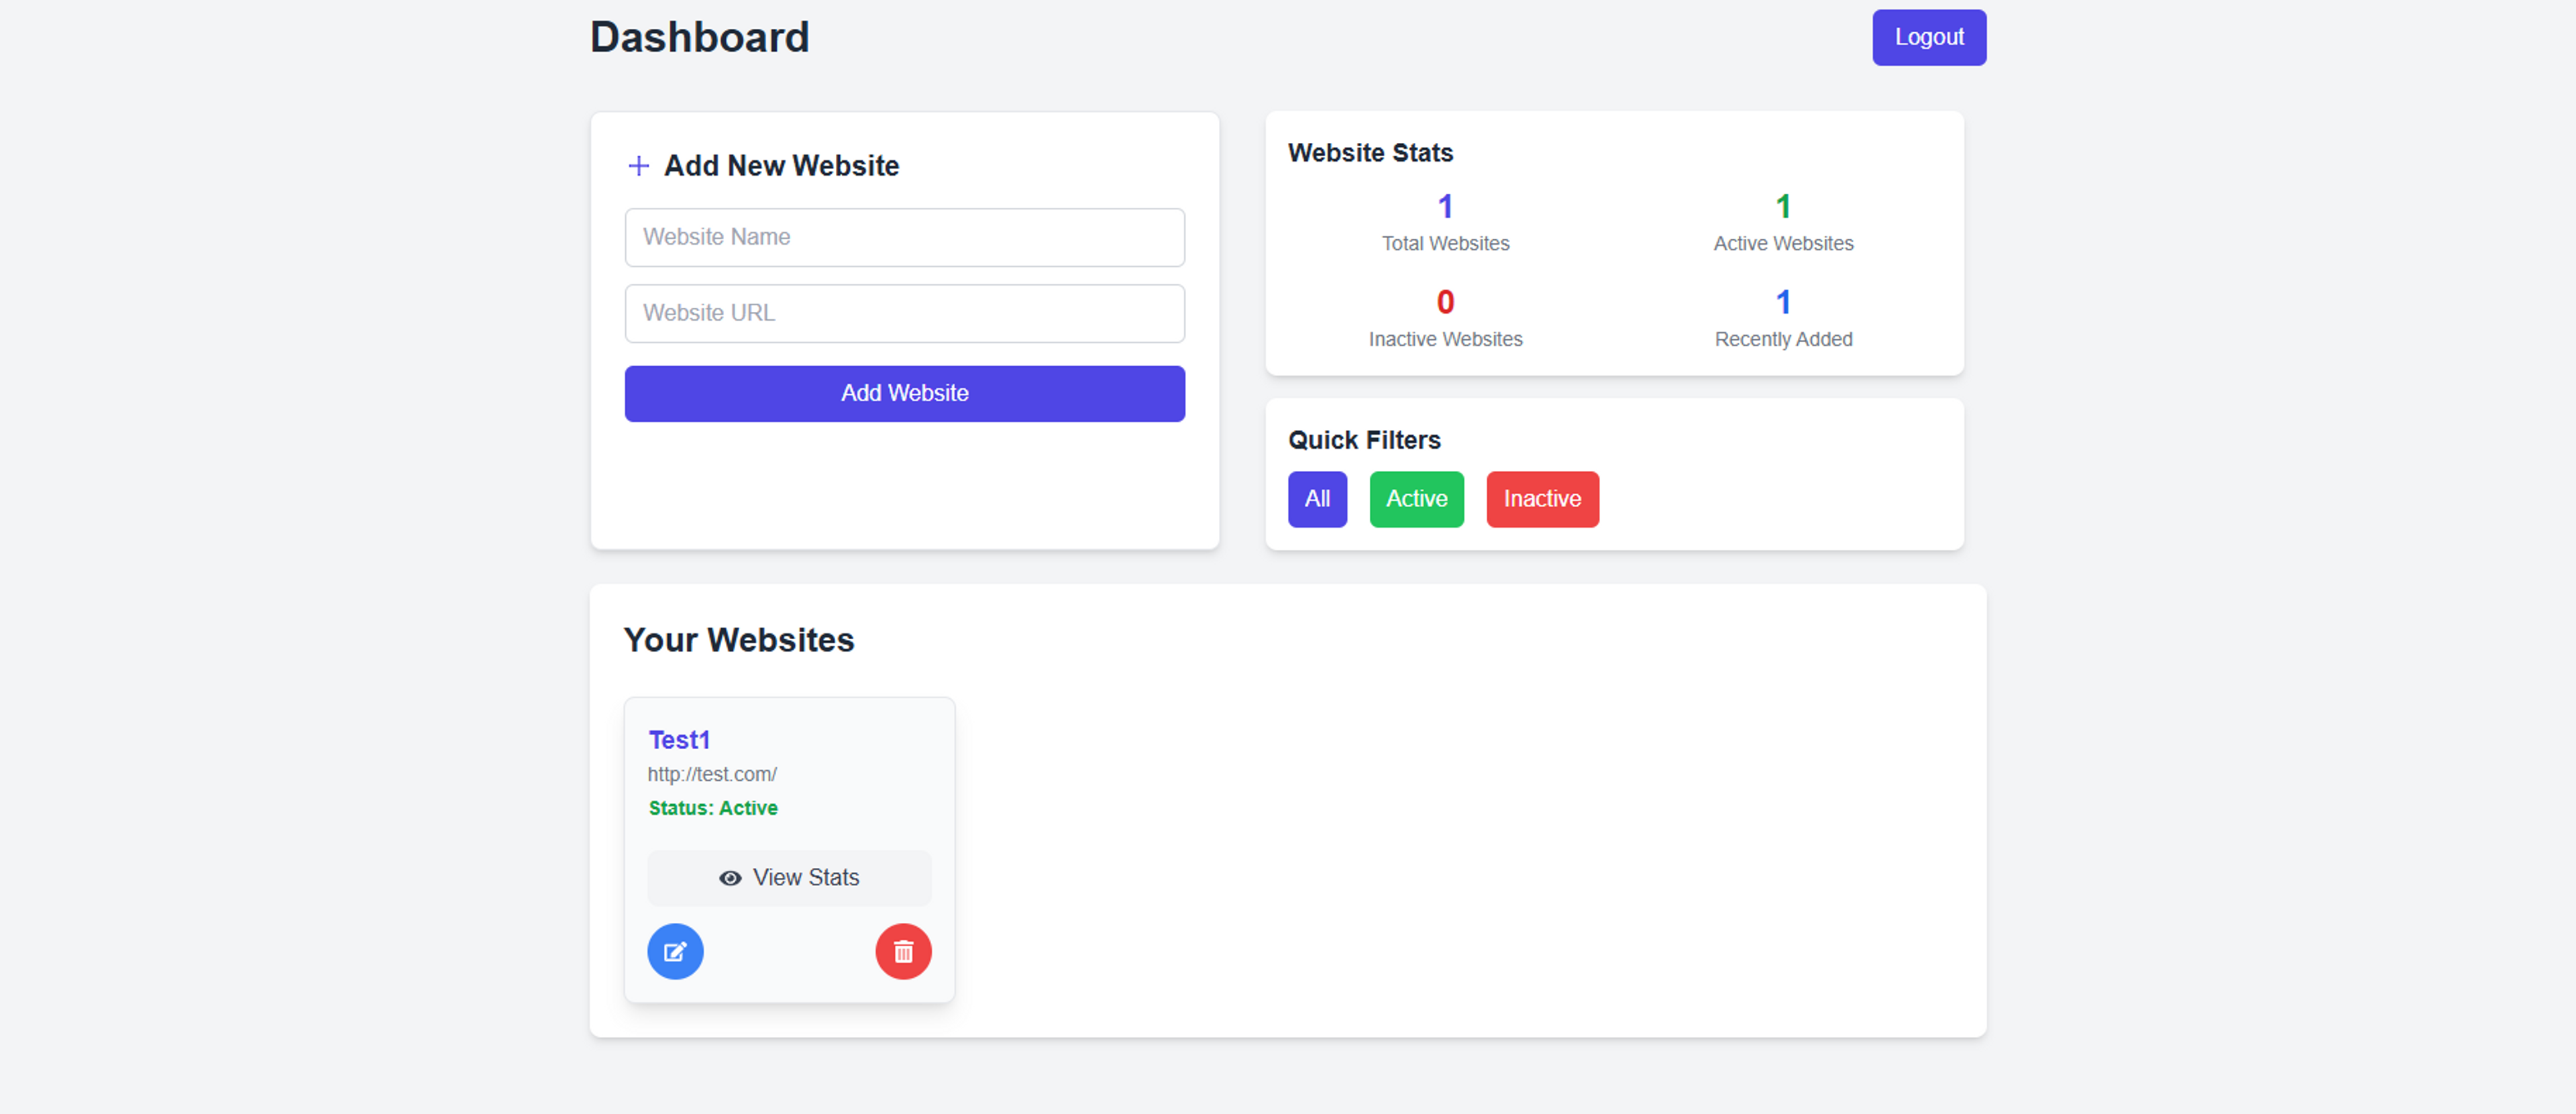Screen dimensions: 2576x1114
Task: Toggle All websites filter view
Action: [1316, 498]
